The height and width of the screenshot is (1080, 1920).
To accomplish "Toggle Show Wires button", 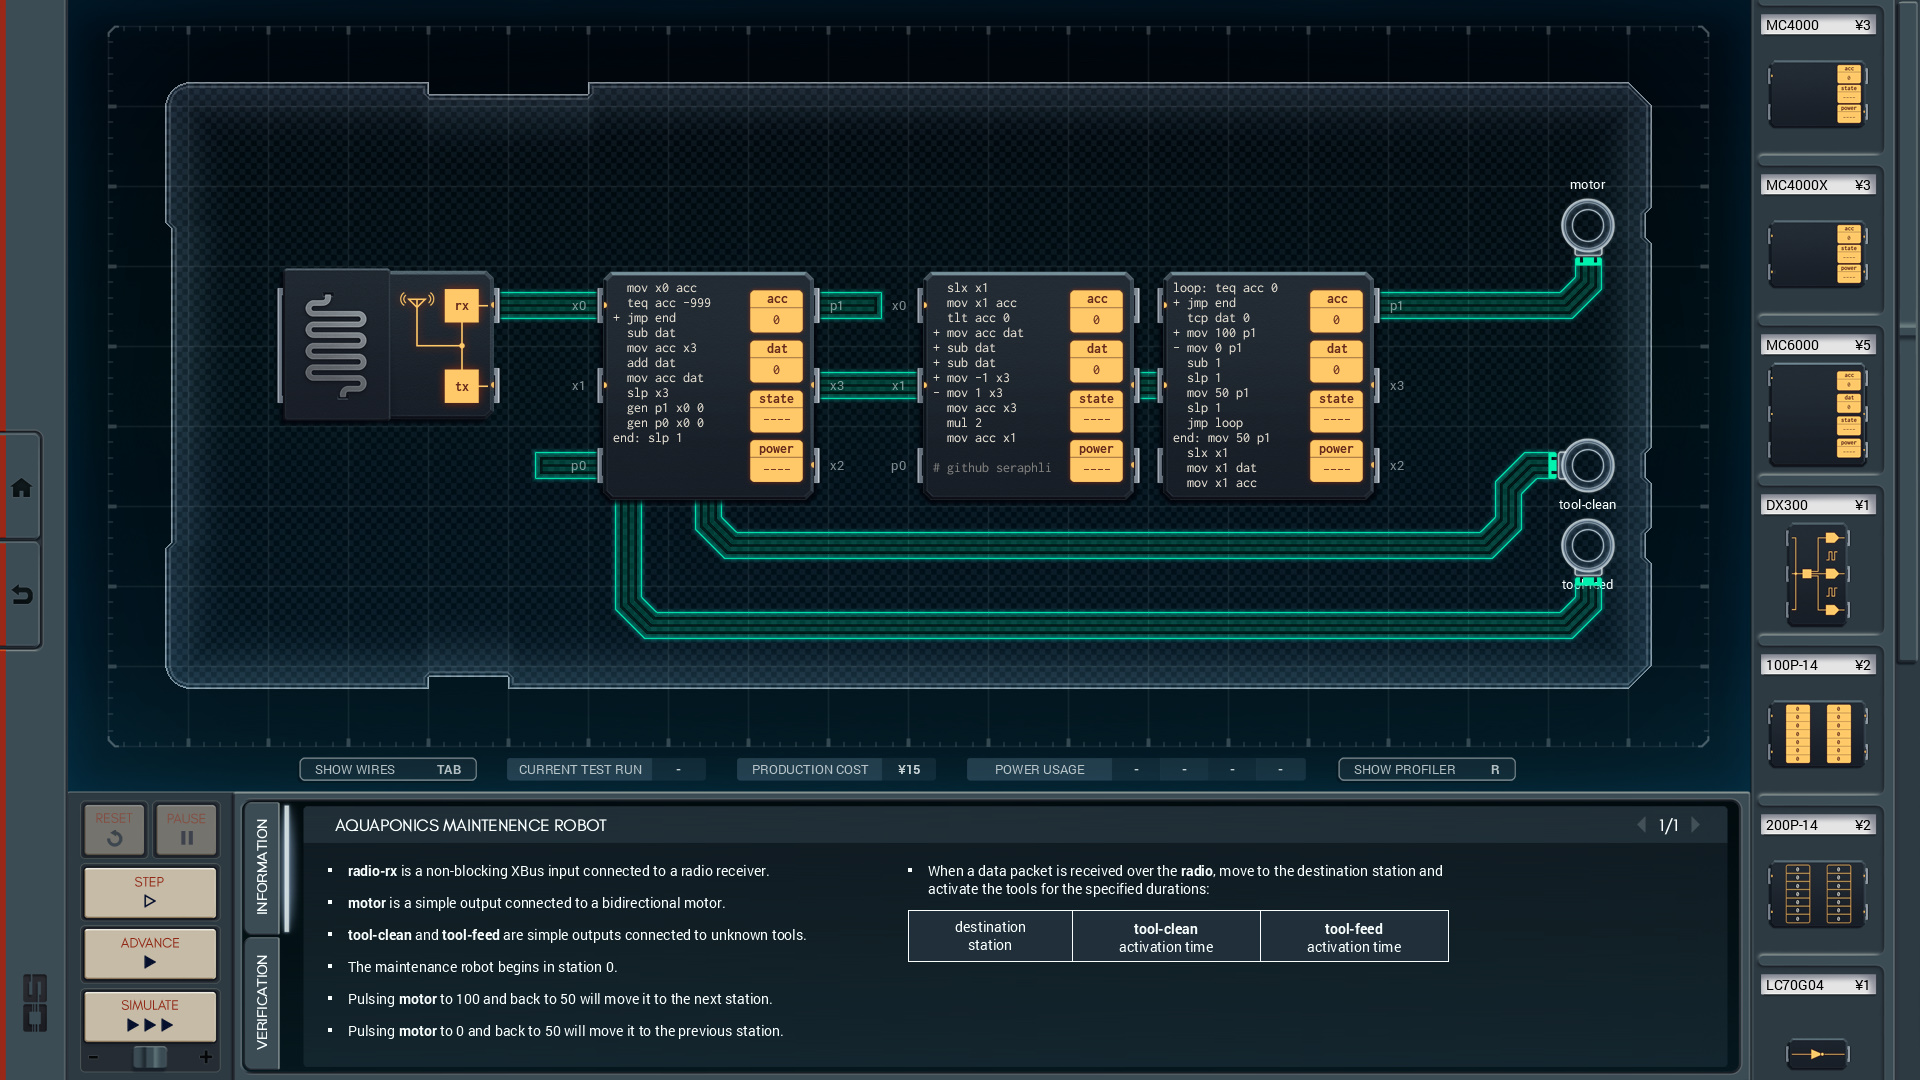I will pos(387,769).
